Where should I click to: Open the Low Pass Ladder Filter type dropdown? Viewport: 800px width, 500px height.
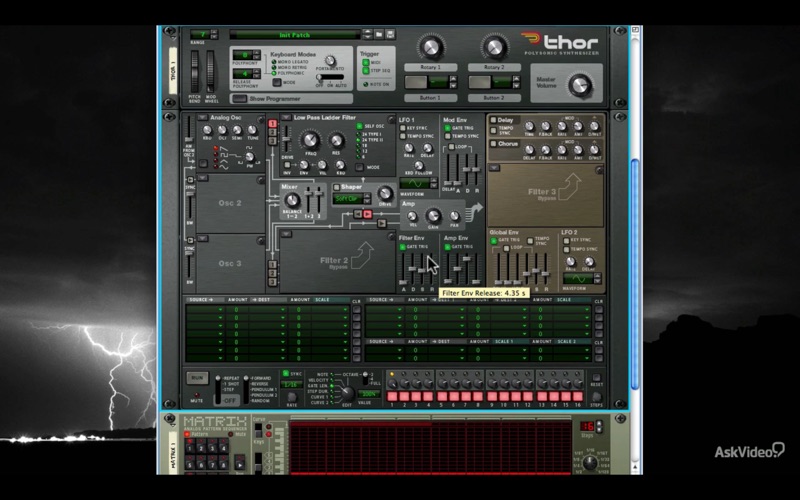click(x=286, y=117)
